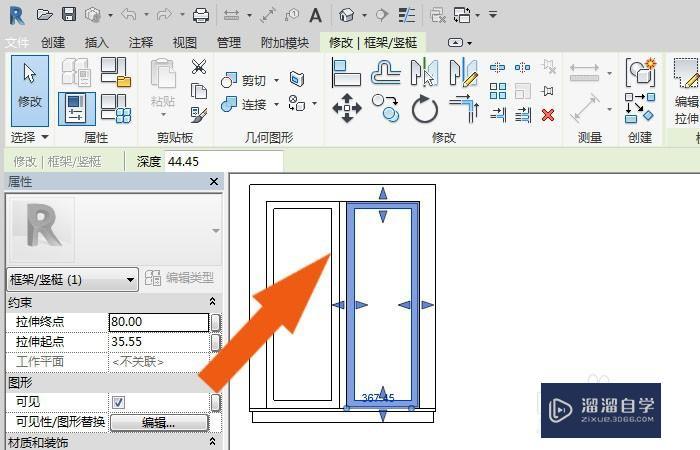700x450 pixels.
Task: Toggle the 可见 visible checkbox
Action: [118, 402]
